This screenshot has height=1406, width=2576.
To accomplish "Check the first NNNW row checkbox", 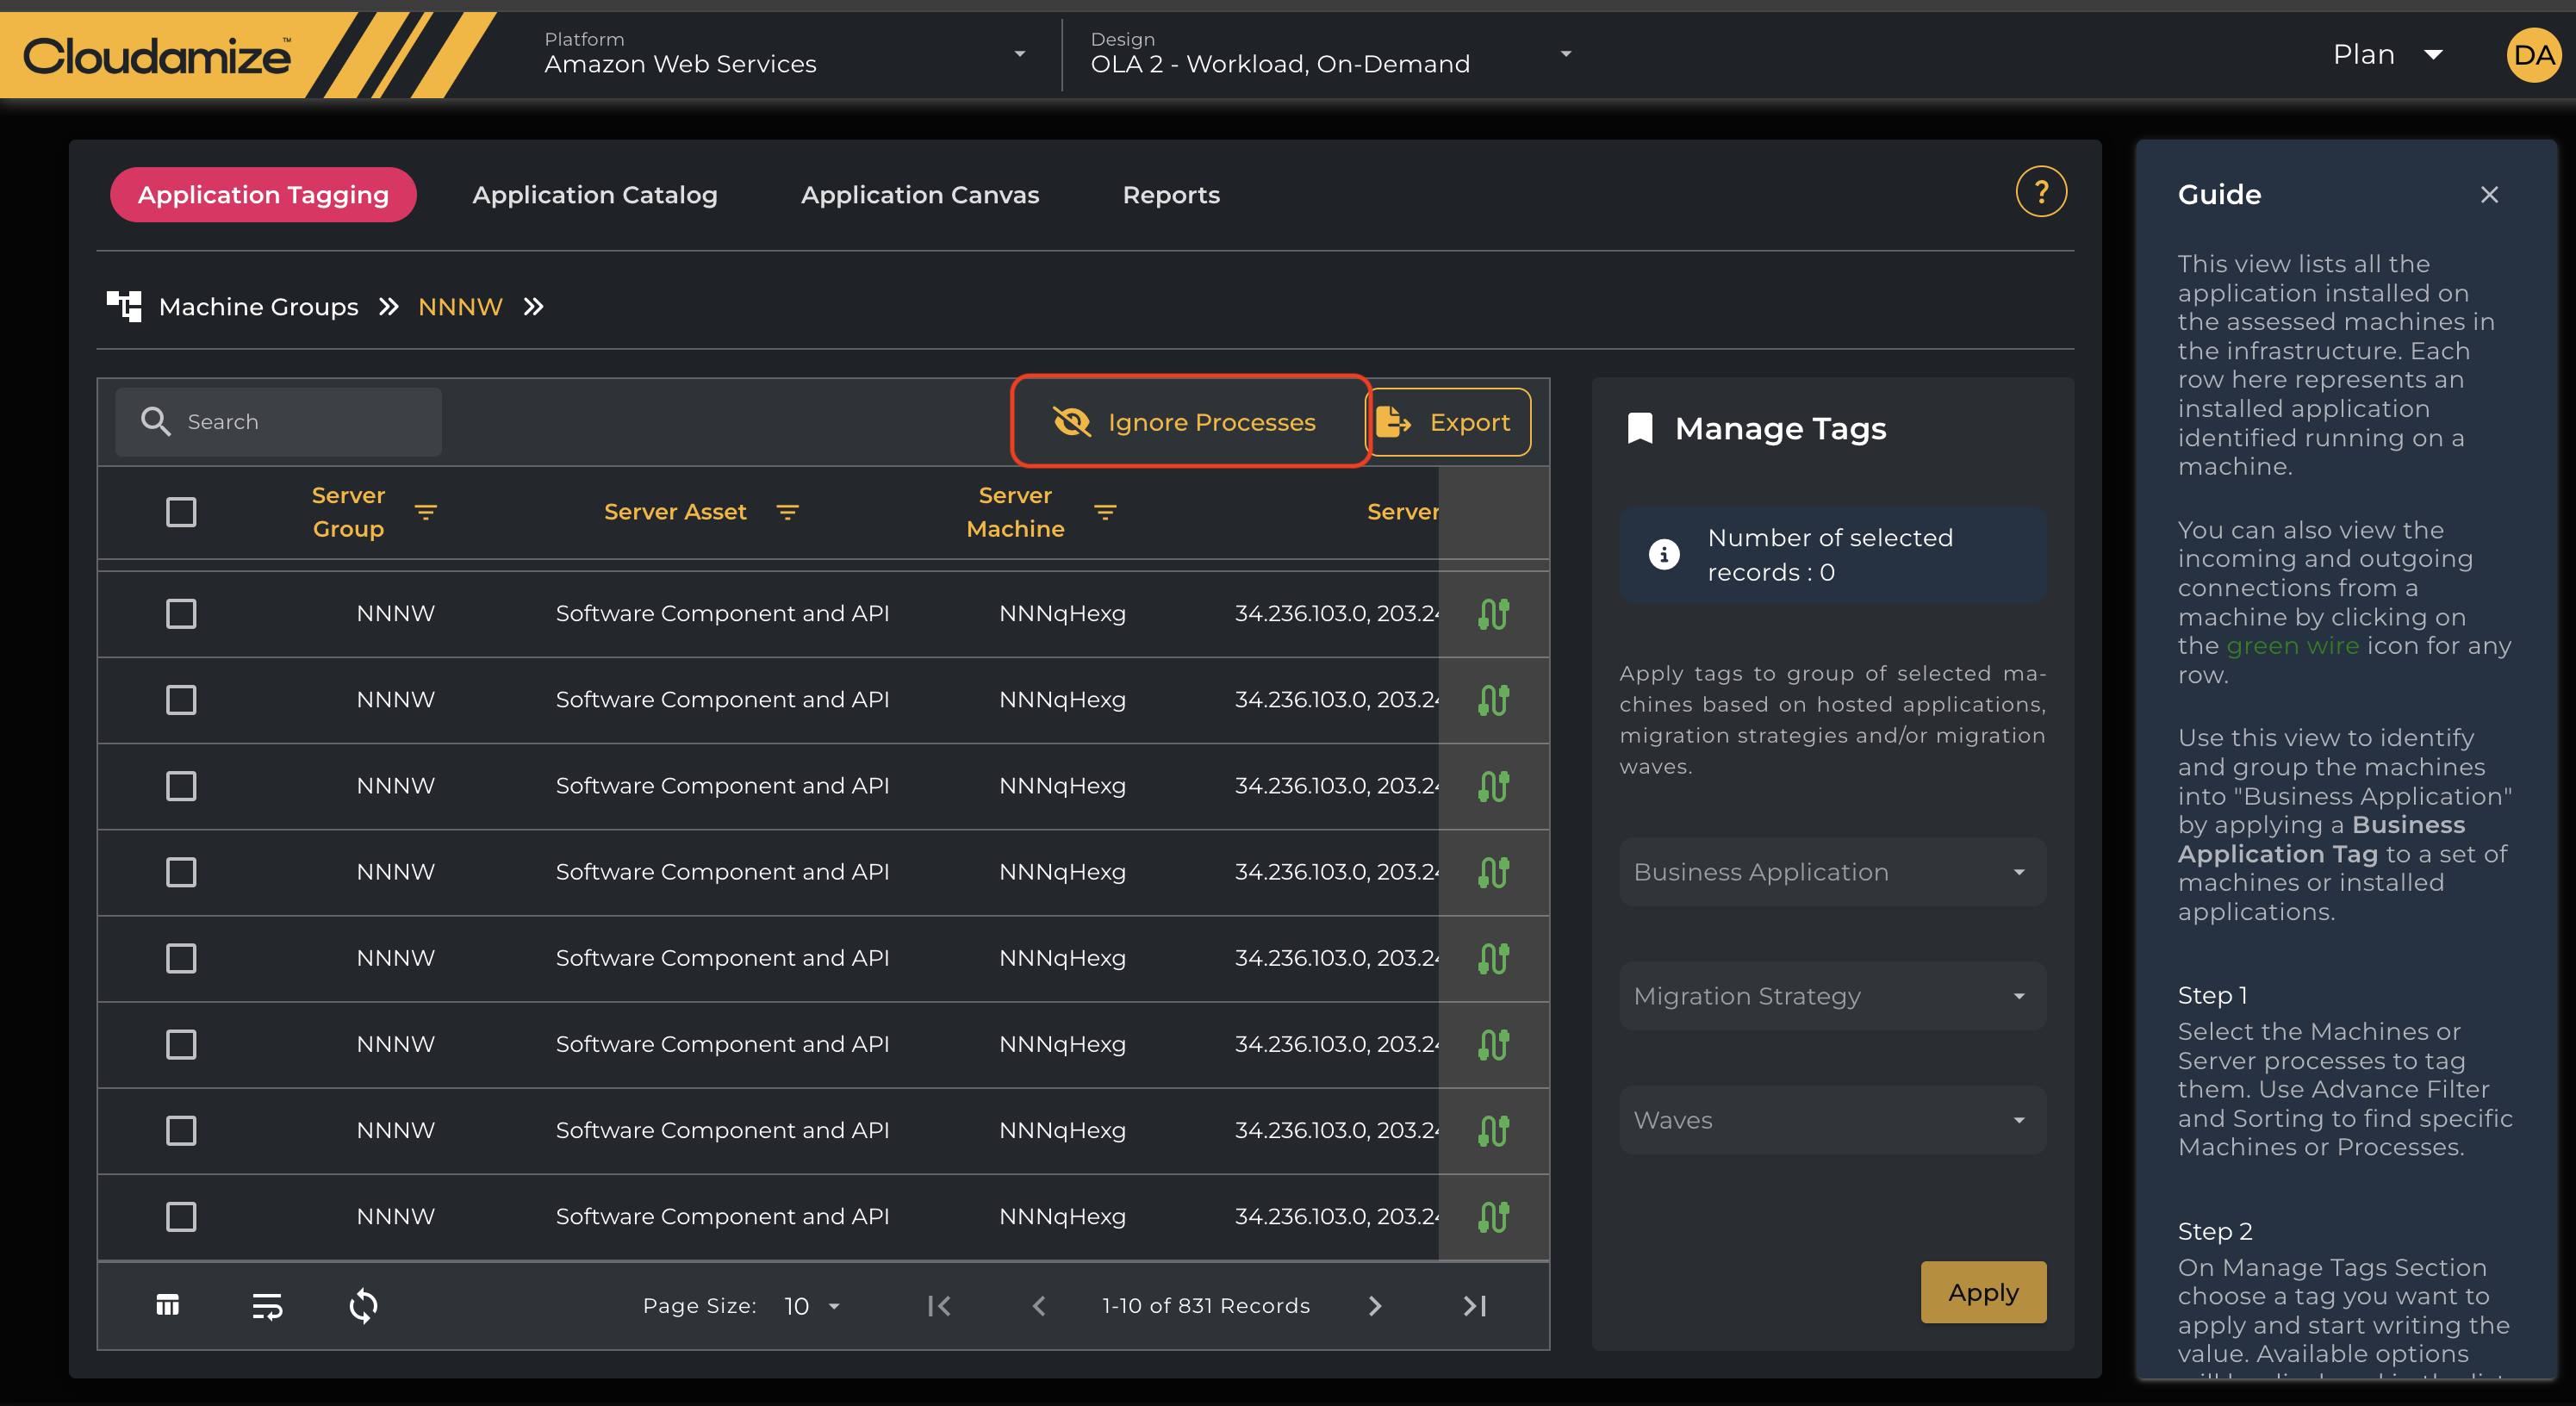I will [x=181, y=614].
